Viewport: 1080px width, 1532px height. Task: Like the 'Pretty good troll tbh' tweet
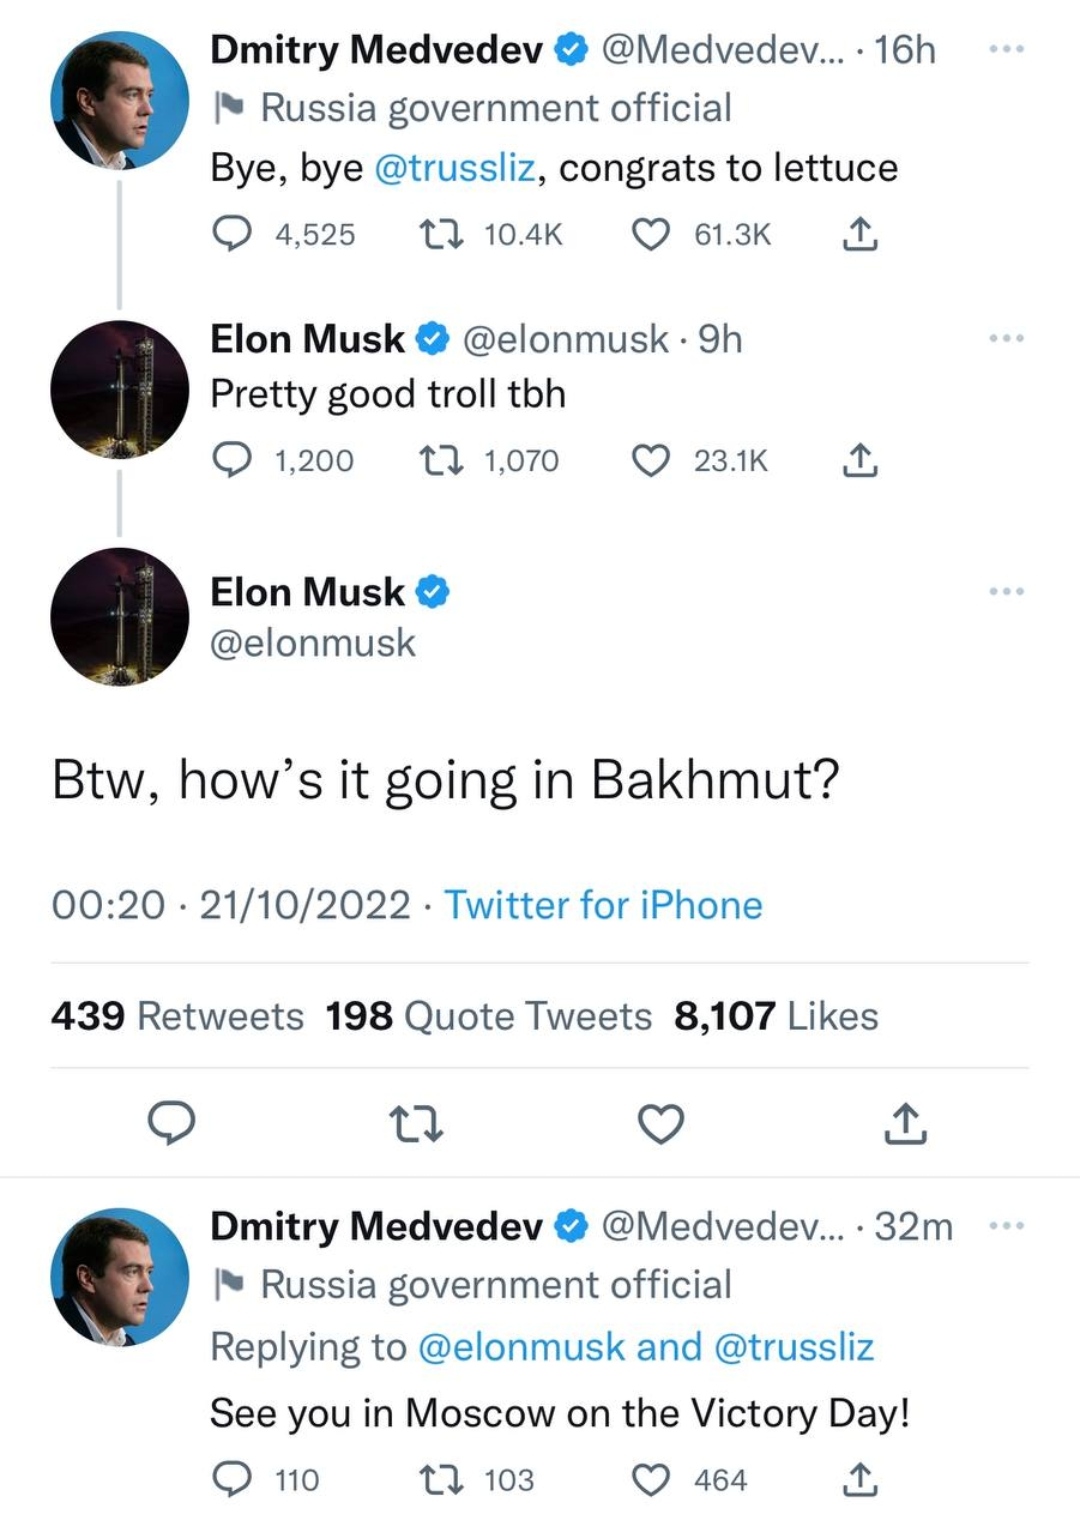[652, 460]
